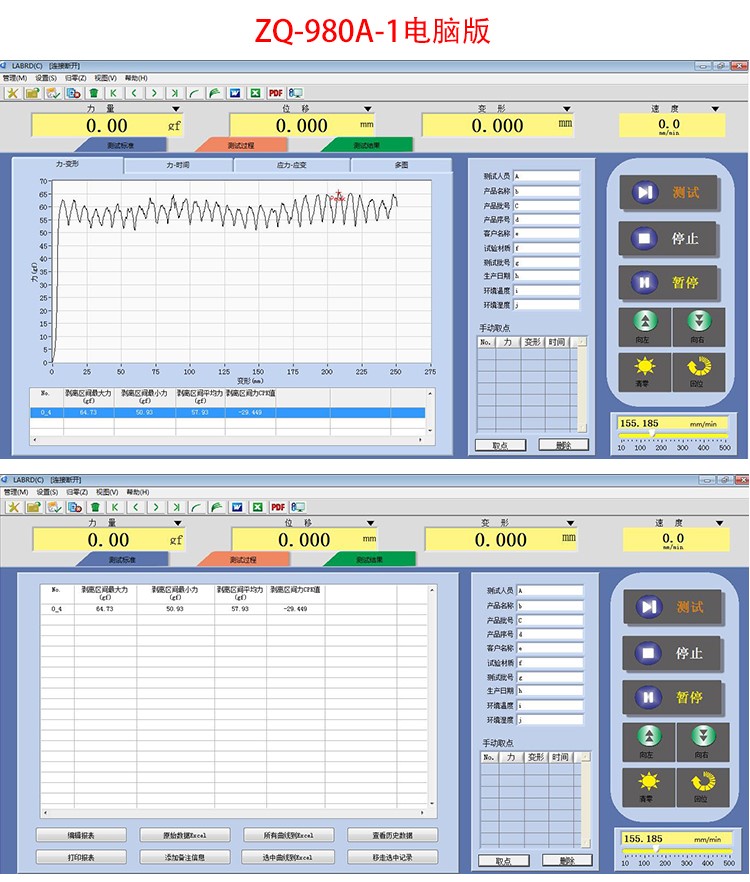Click the Word export icon in the upper window toolbar
The width and height of the screenshot is (750, 882).
(236, 93)
